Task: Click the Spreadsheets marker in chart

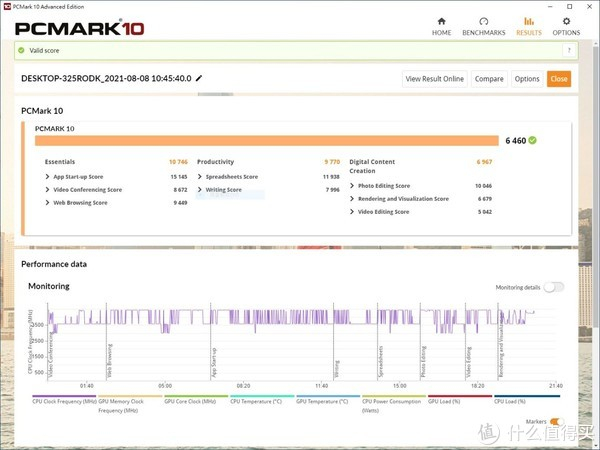Action: [380, 362]
